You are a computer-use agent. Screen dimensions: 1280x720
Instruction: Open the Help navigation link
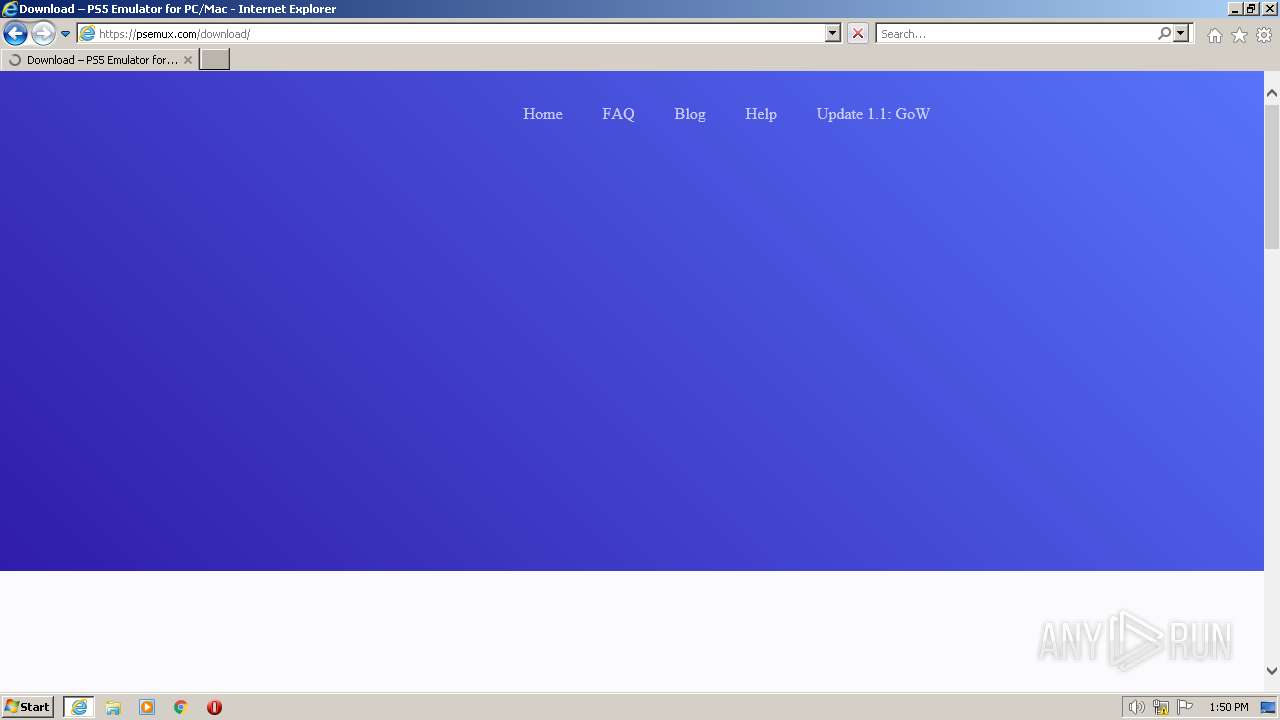(761, 114)
